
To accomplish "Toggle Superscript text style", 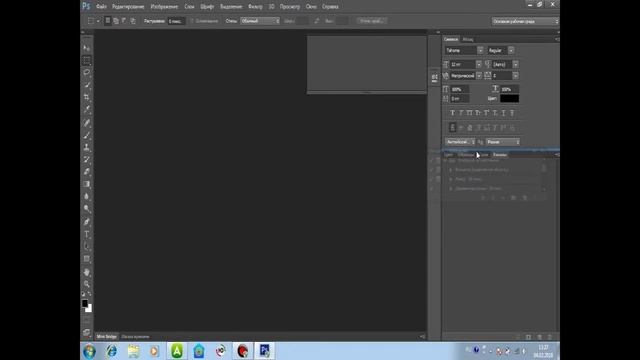I will (487, 113).
